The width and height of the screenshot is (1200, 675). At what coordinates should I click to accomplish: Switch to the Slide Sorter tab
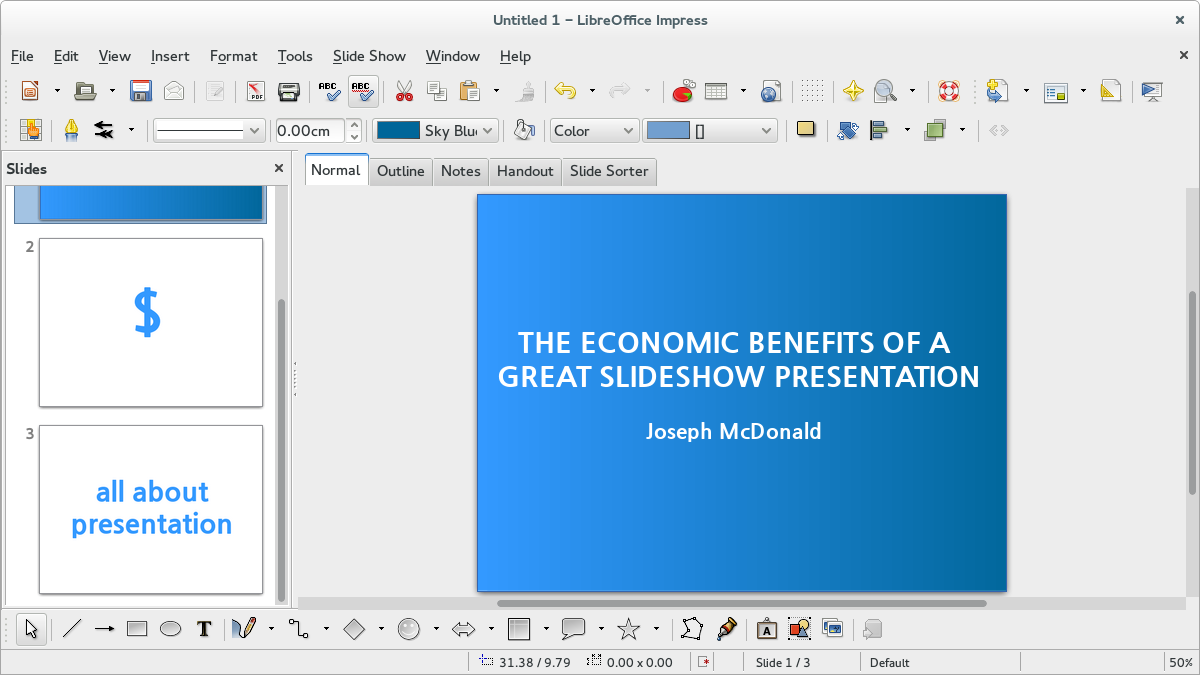(609, 171)
